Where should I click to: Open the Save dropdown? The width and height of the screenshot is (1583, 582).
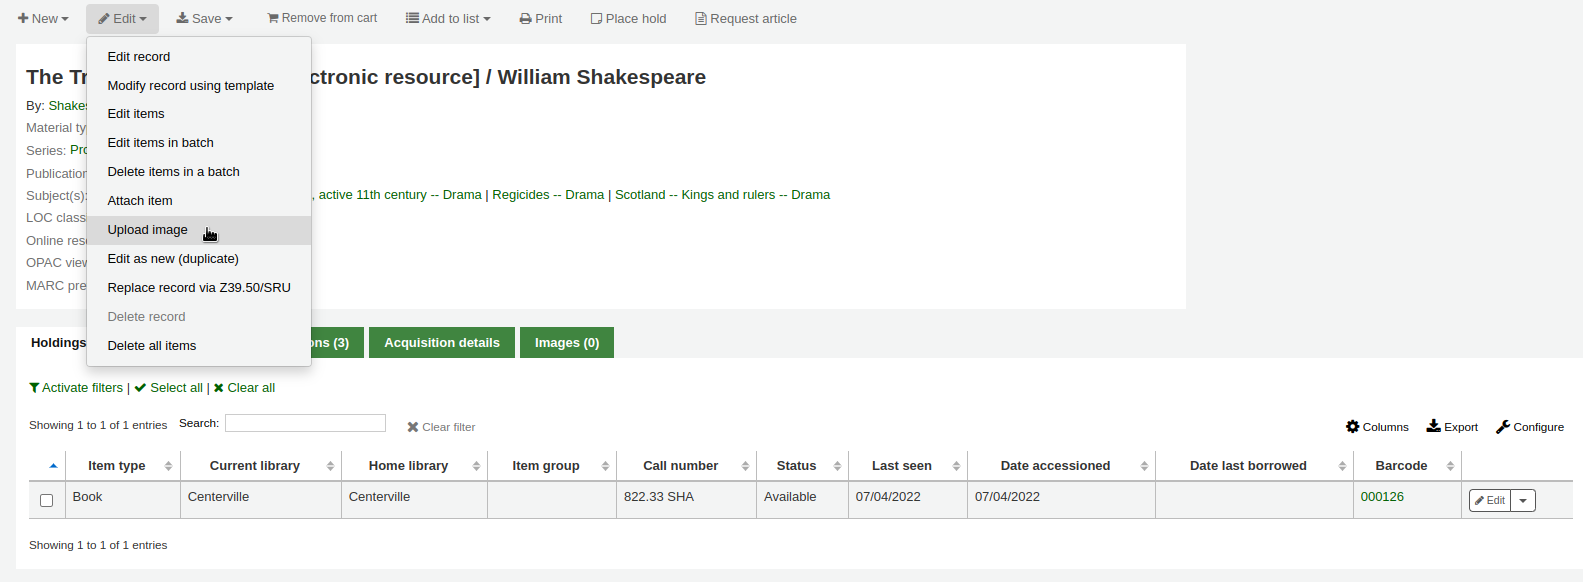click(204, 19)
